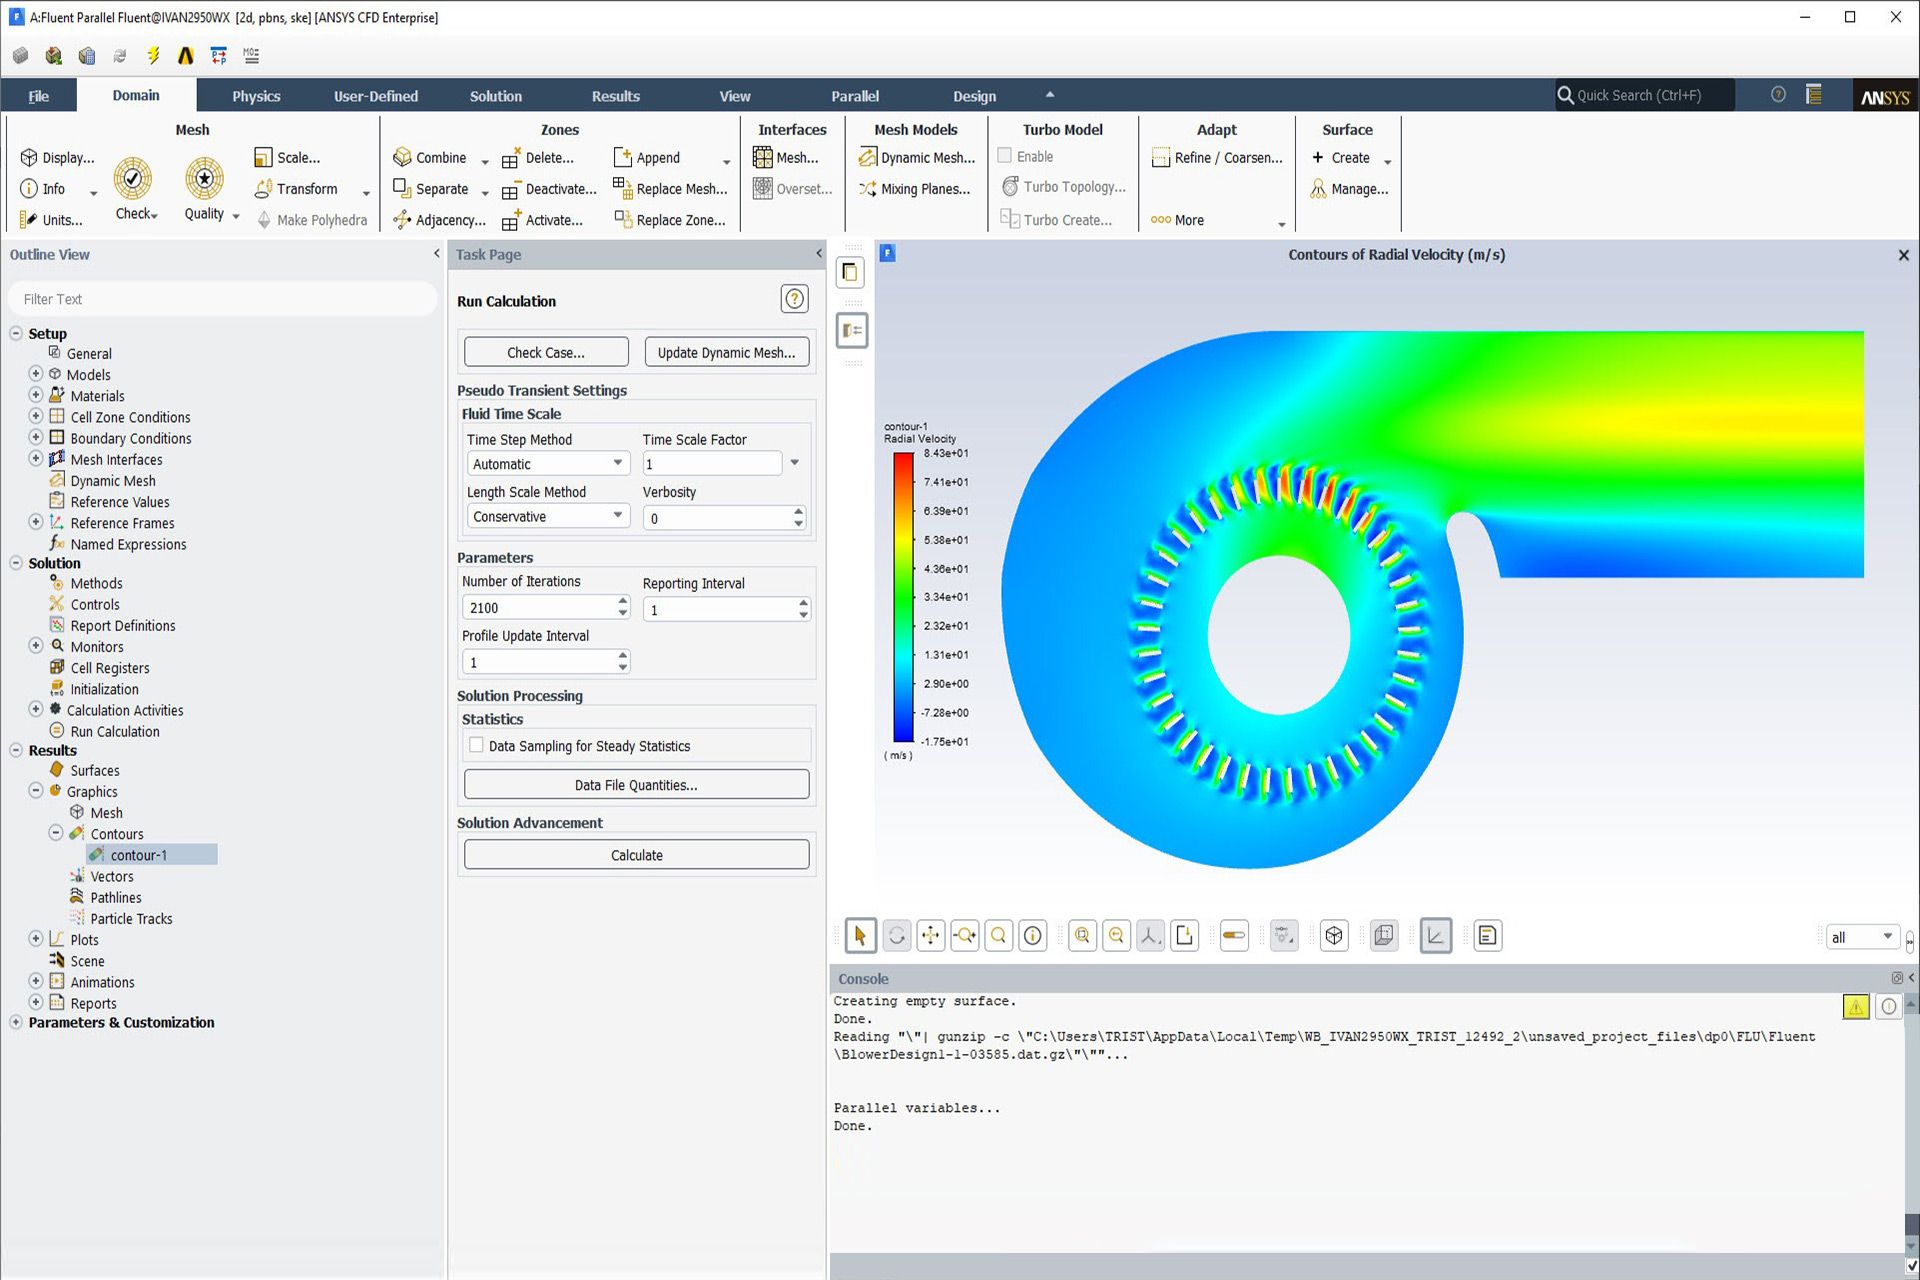Close the contour graphics window
1920x1280 pixels.
click(1903, 255)
